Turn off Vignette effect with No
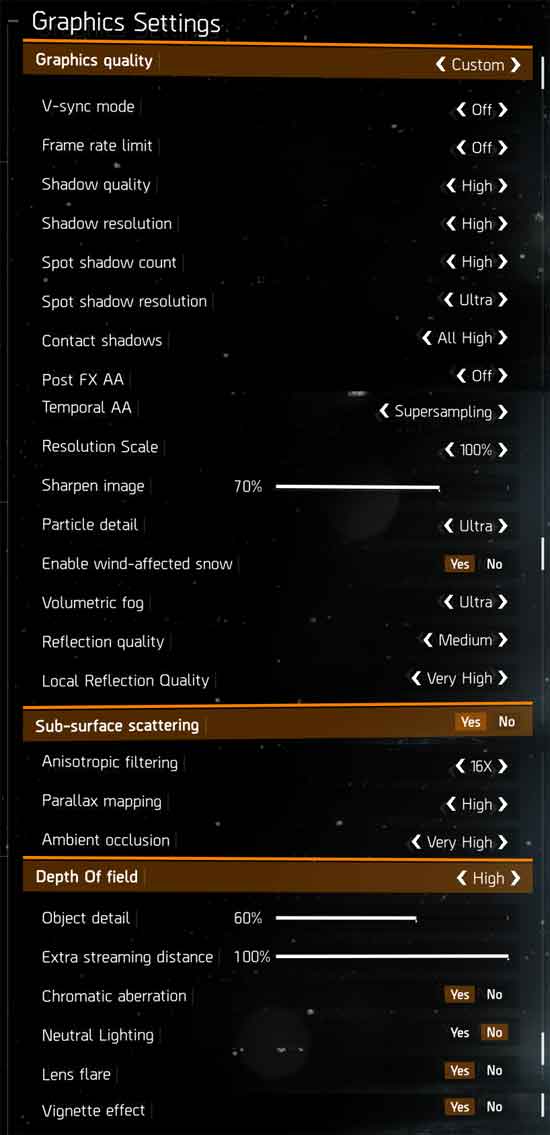 click(x=494, y=1107)
